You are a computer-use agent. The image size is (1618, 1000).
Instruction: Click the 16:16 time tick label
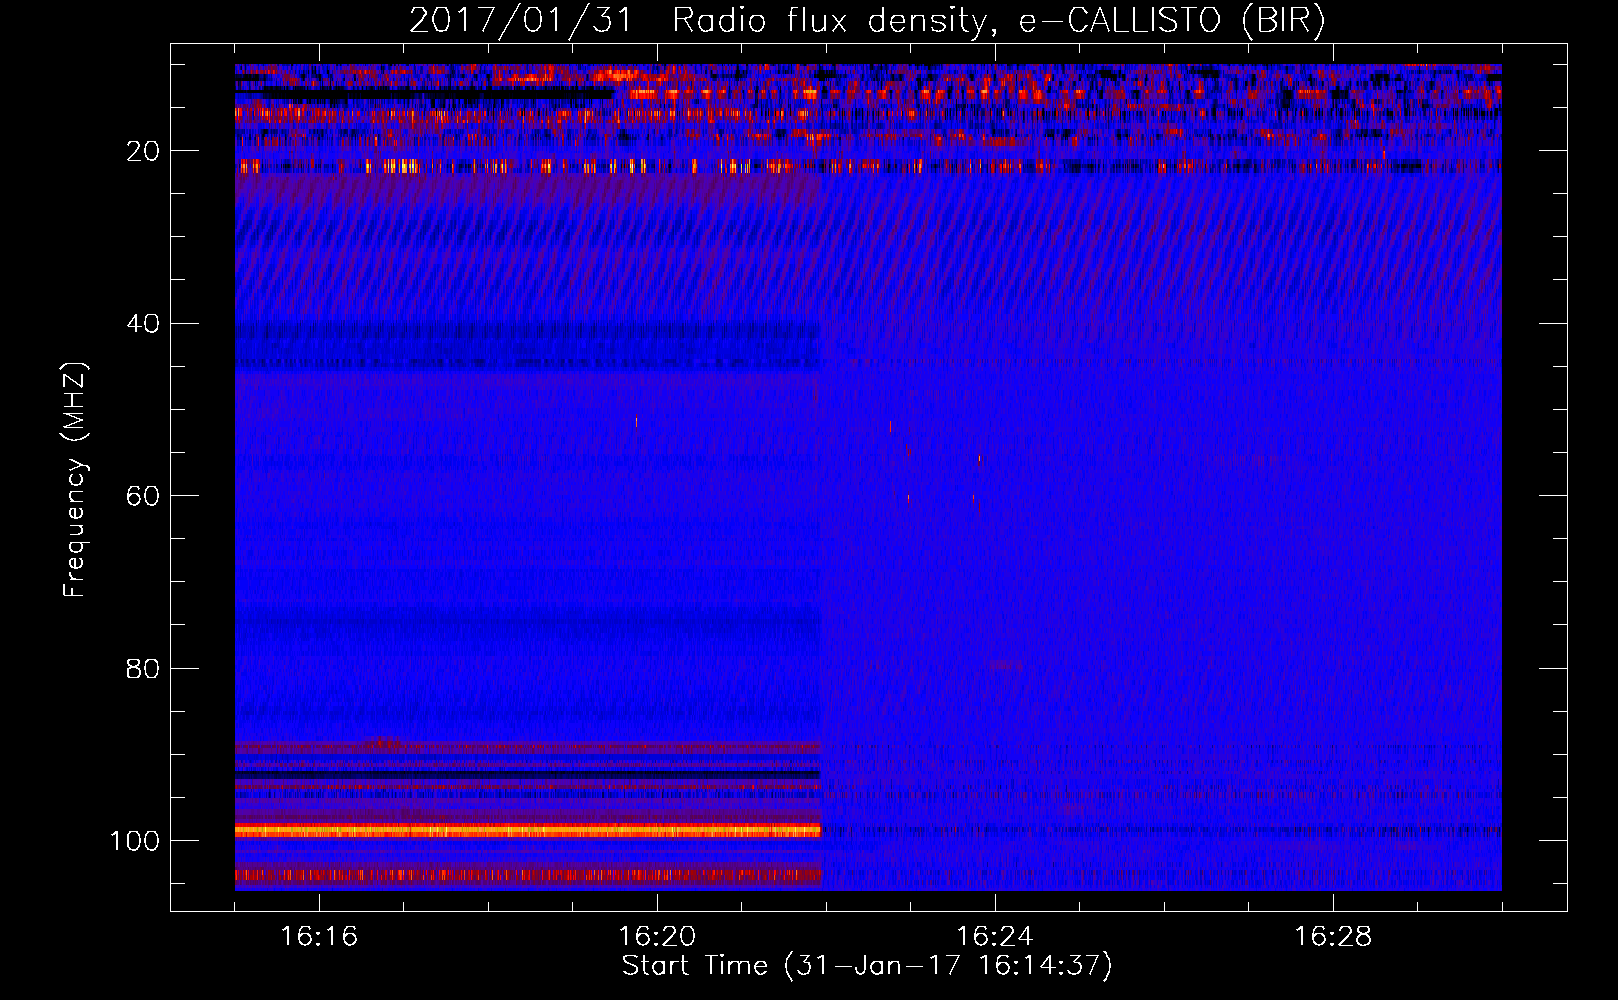click(x=319, y=936)
